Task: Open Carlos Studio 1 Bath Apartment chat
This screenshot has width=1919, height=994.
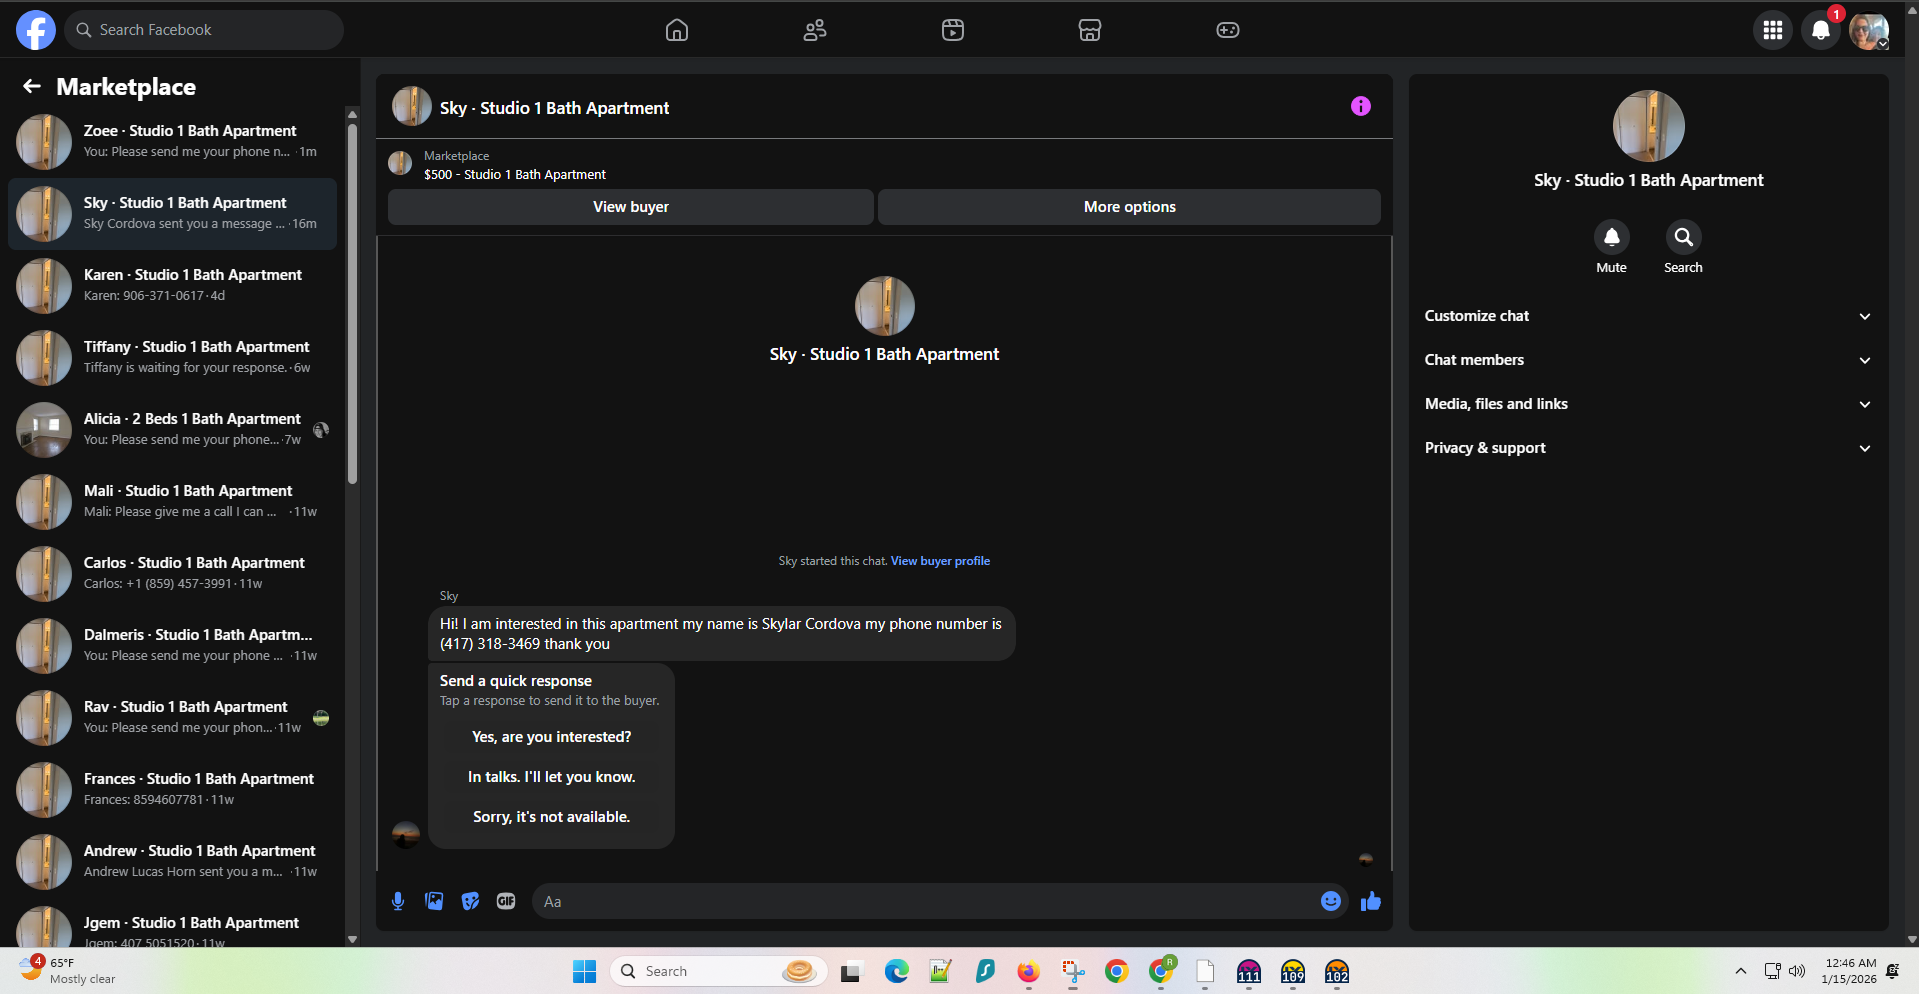Action: tap(172, 574)
